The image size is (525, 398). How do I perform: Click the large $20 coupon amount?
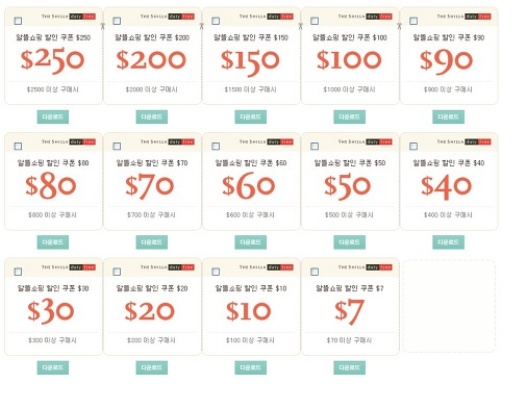(150, 311)
